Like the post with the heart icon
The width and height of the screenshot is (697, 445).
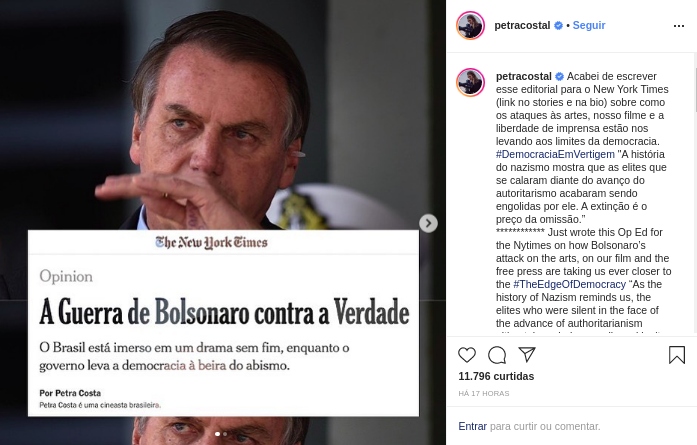point(467,355)
